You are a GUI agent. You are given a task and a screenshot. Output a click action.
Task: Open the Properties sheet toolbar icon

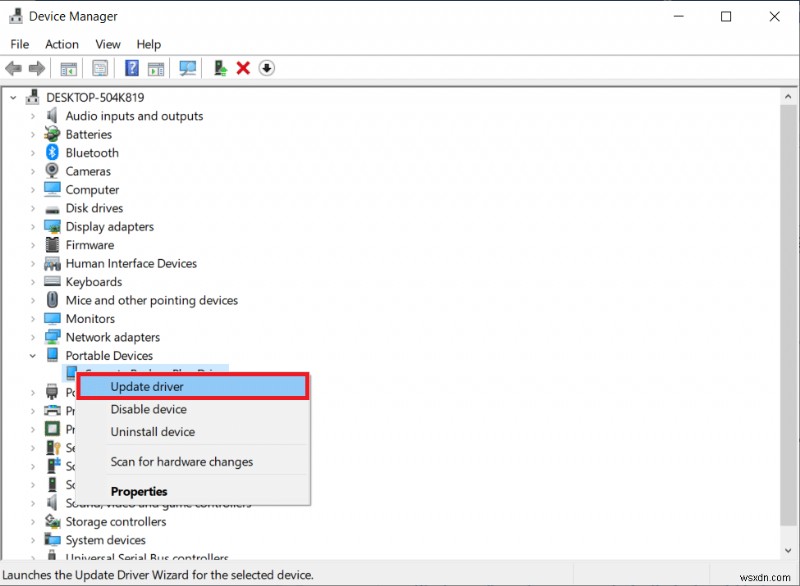[100, 68]
